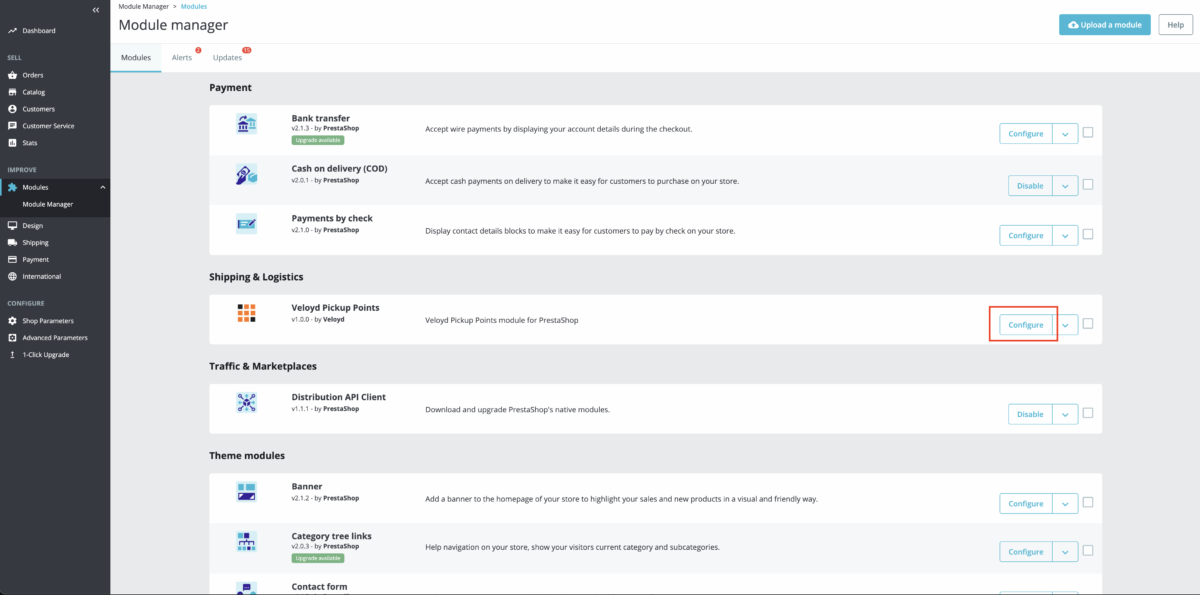The width and height of the screenshot is (1200, 595).
Task: Expand the Banner module actions dropdown
Action: 1065,503
